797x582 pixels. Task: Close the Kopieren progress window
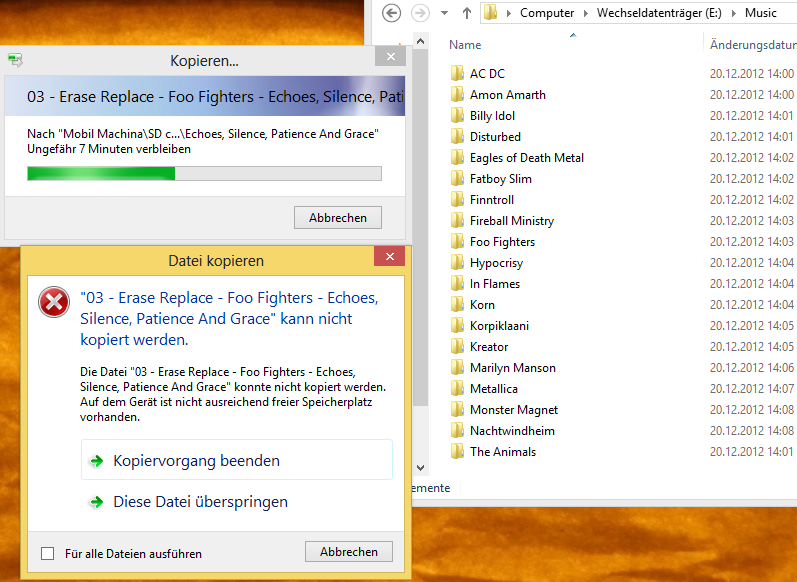click(x=390, y=56)
